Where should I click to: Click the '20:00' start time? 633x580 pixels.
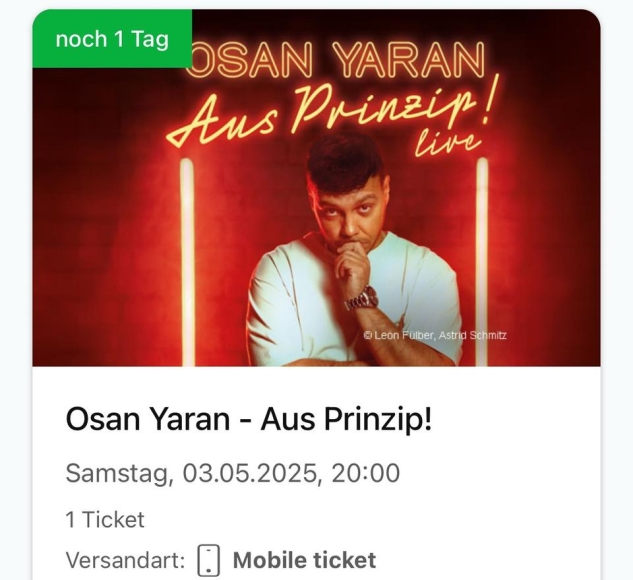point(366,473)
